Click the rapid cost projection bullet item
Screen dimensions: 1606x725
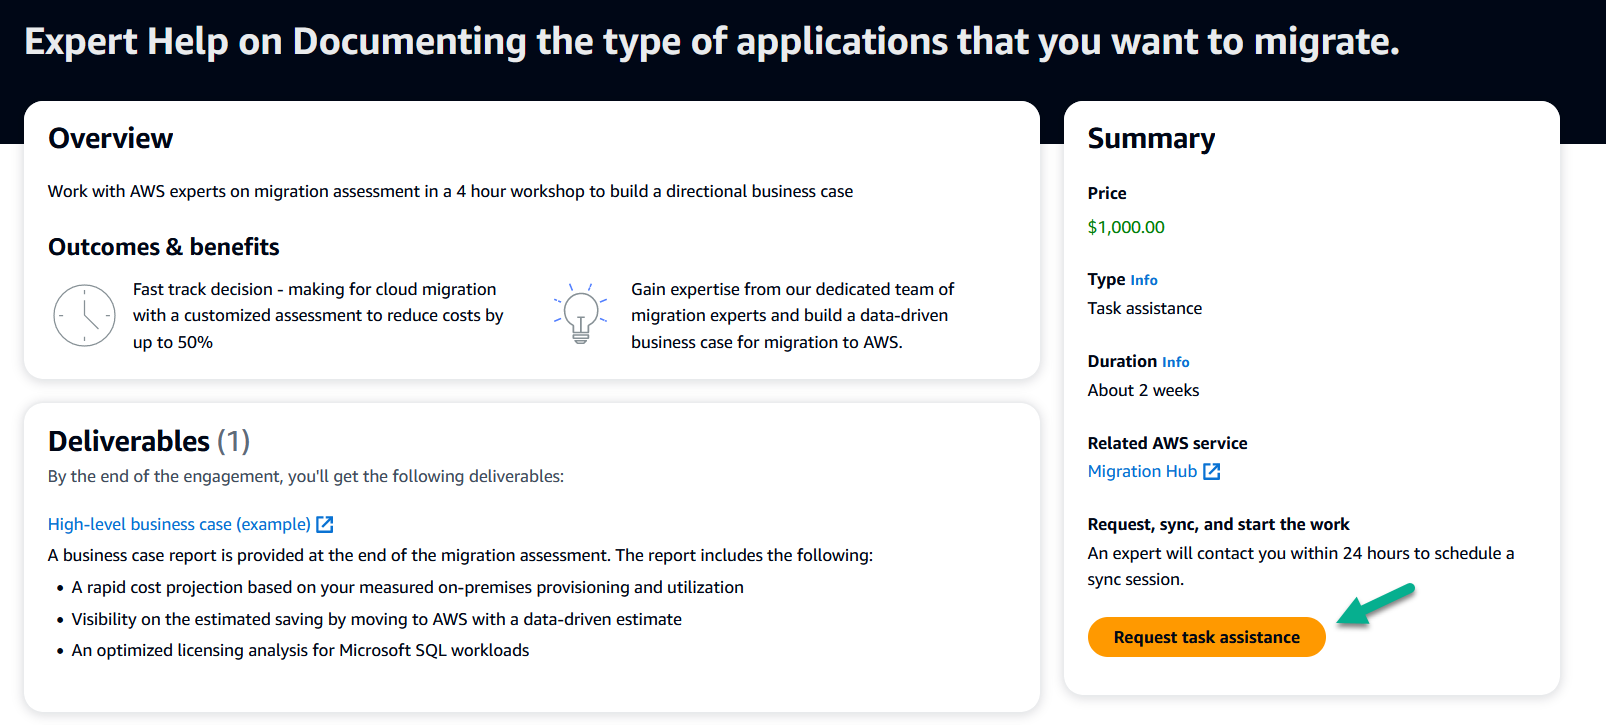tap(407, 587)
